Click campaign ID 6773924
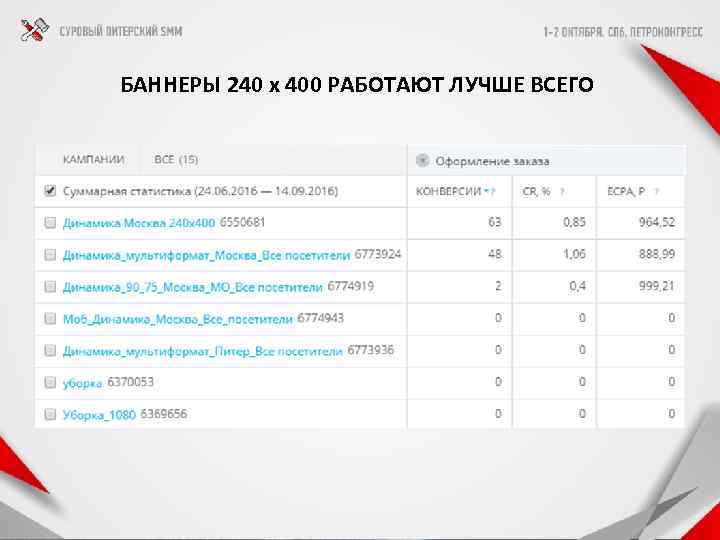 [378, 254]
